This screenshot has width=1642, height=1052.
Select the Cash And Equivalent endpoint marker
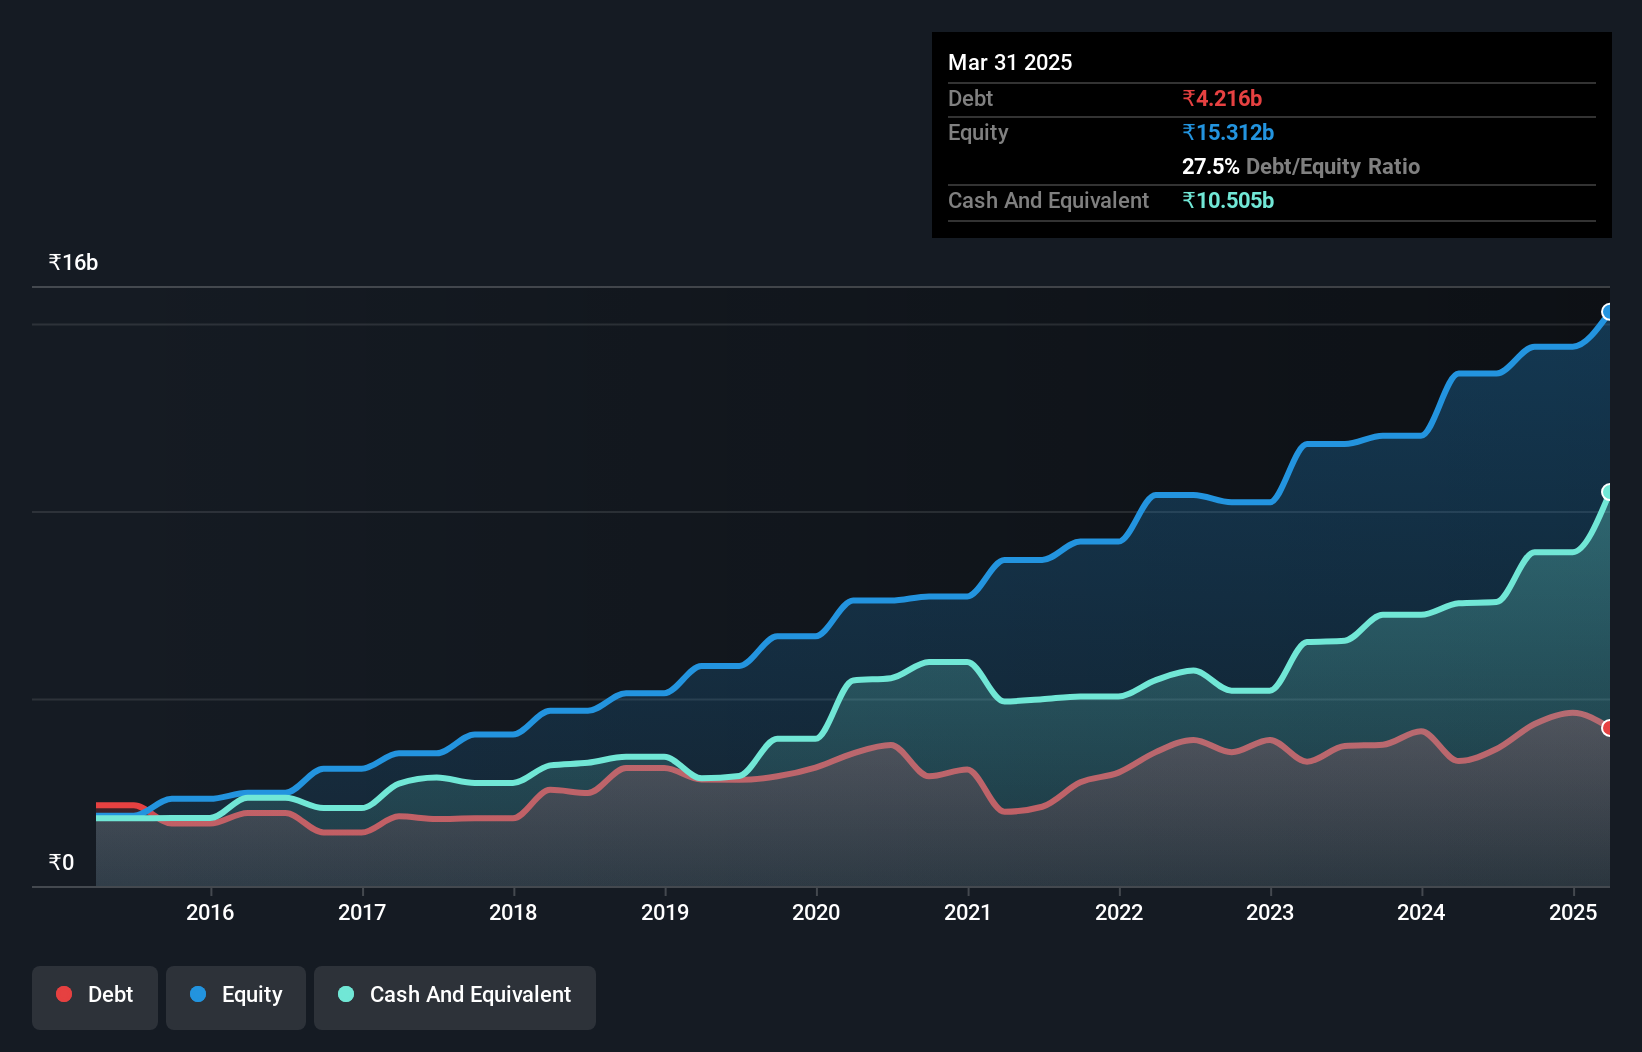pos(1608,492)
